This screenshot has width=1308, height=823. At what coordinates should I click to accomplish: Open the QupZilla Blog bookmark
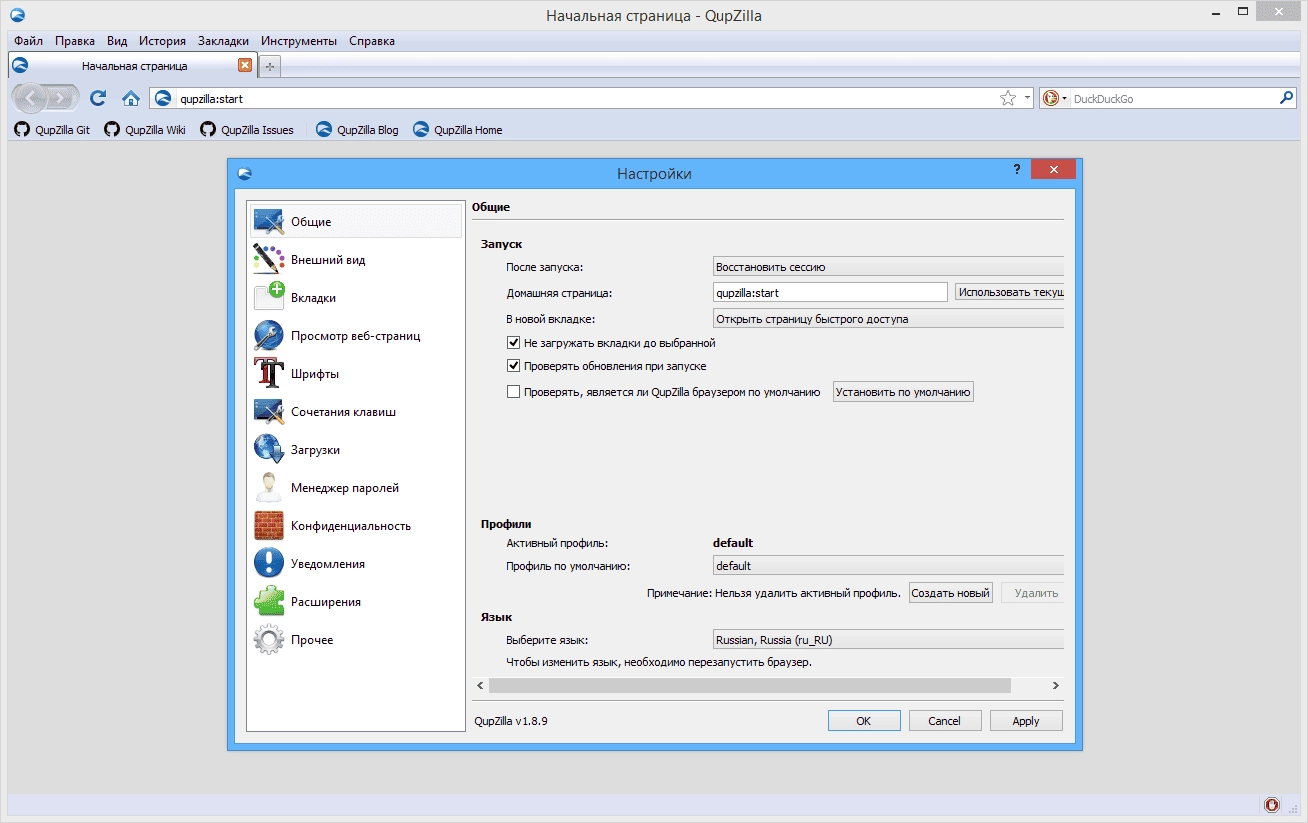[x=357, y=129]
